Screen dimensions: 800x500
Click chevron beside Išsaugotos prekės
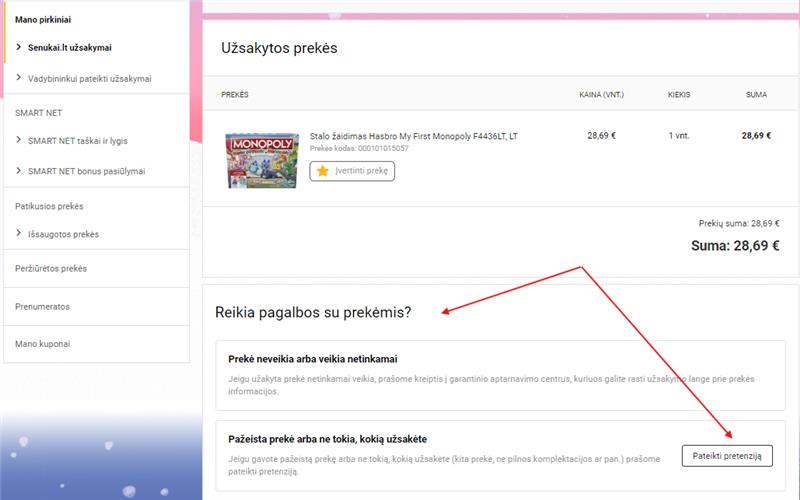click(x=18, y=233)
